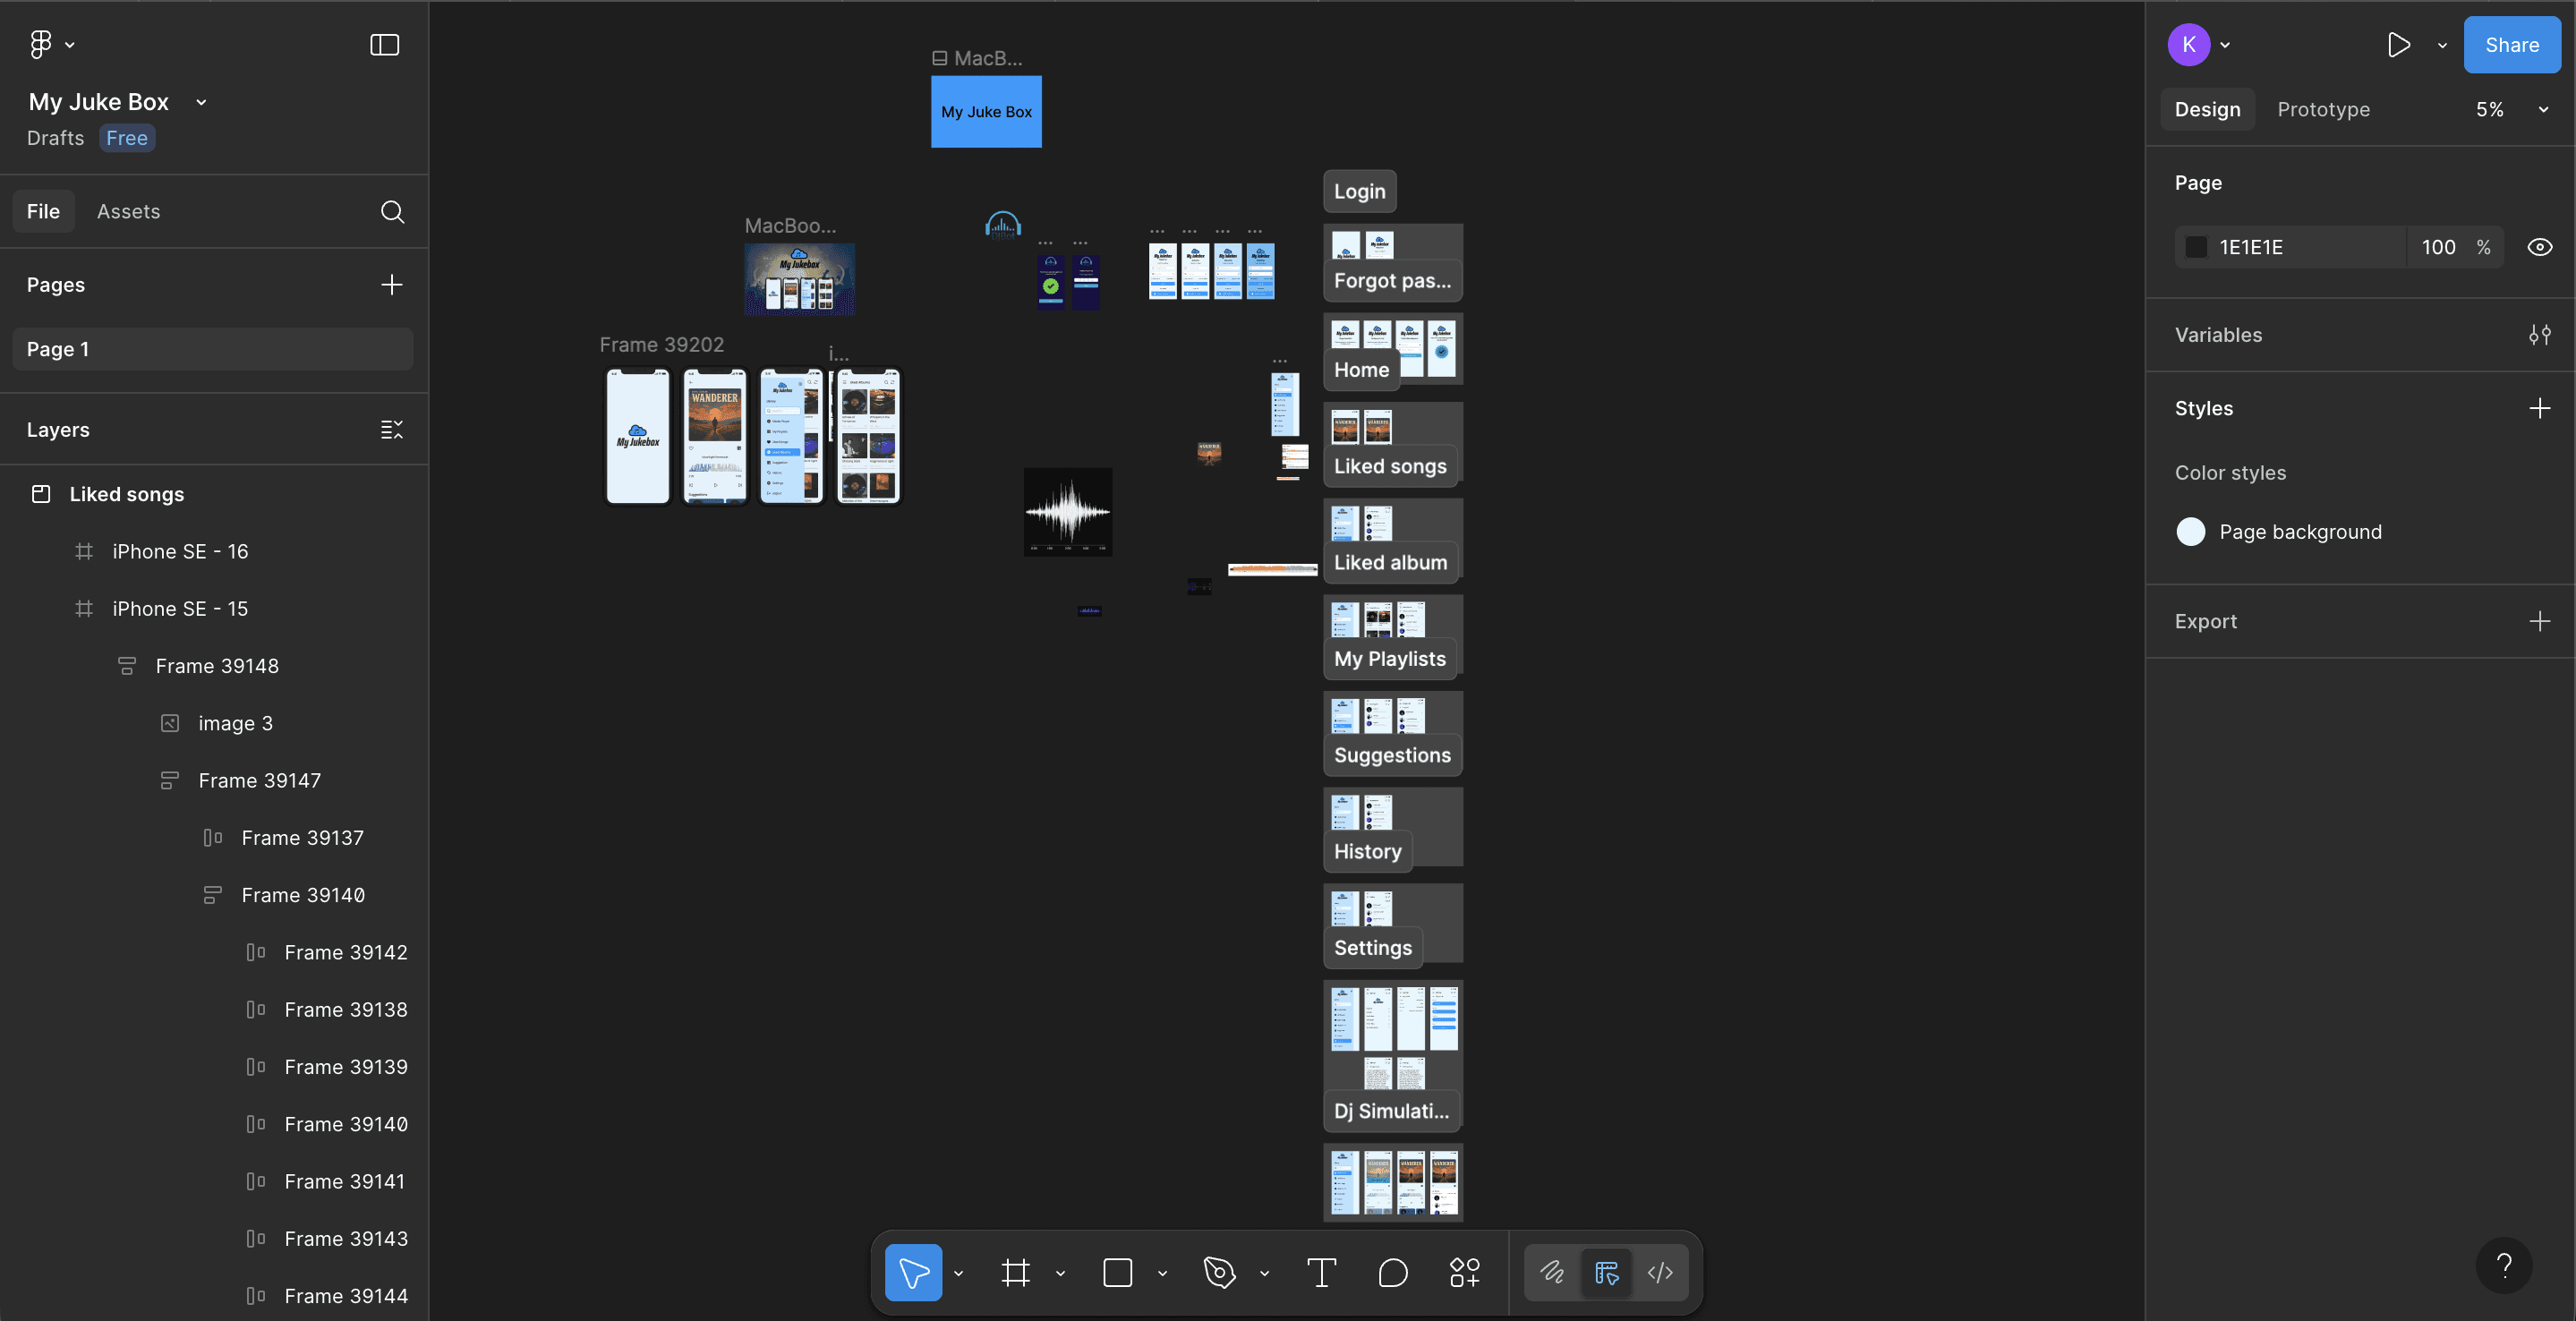Switch to the Assets tab
Image resolution: width=2576 pixels, height=1321 pixels.
pos(128,211)
